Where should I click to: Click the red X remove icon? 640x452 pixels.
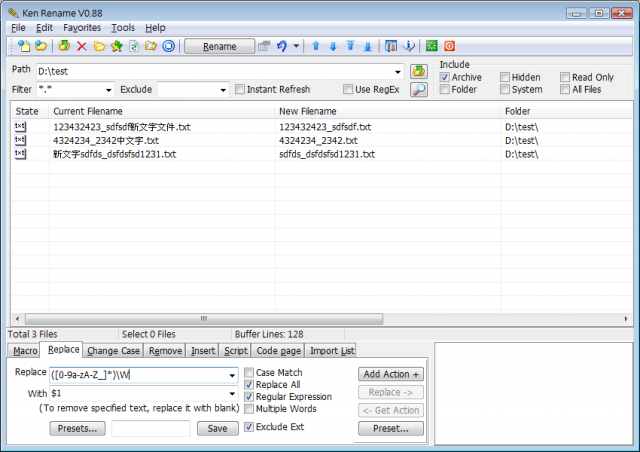[x=82, y=46]
